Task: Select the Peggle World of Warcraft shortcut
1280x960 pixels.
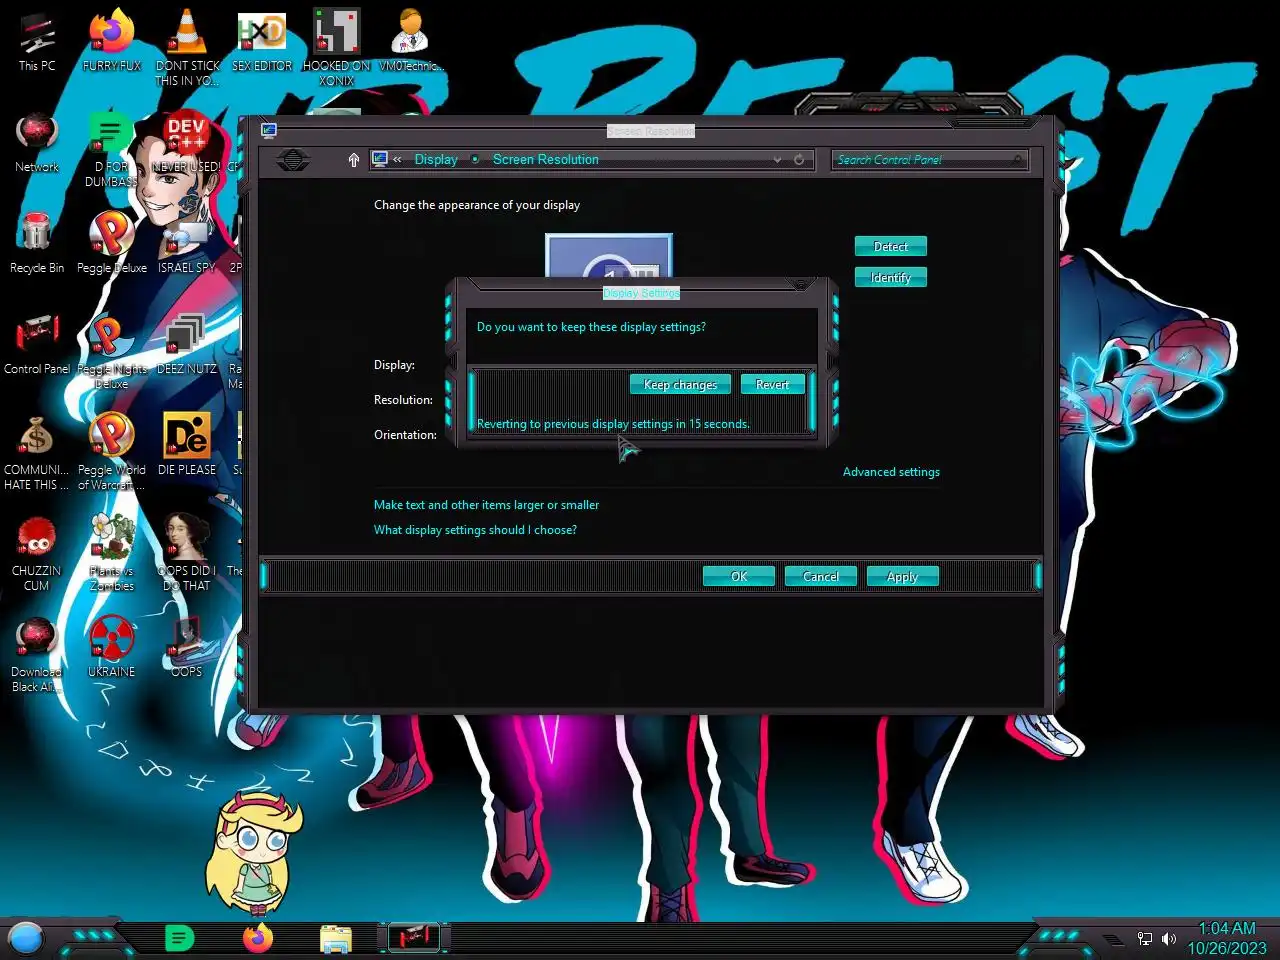Action: pyautogui.click(x=112, y=453)
